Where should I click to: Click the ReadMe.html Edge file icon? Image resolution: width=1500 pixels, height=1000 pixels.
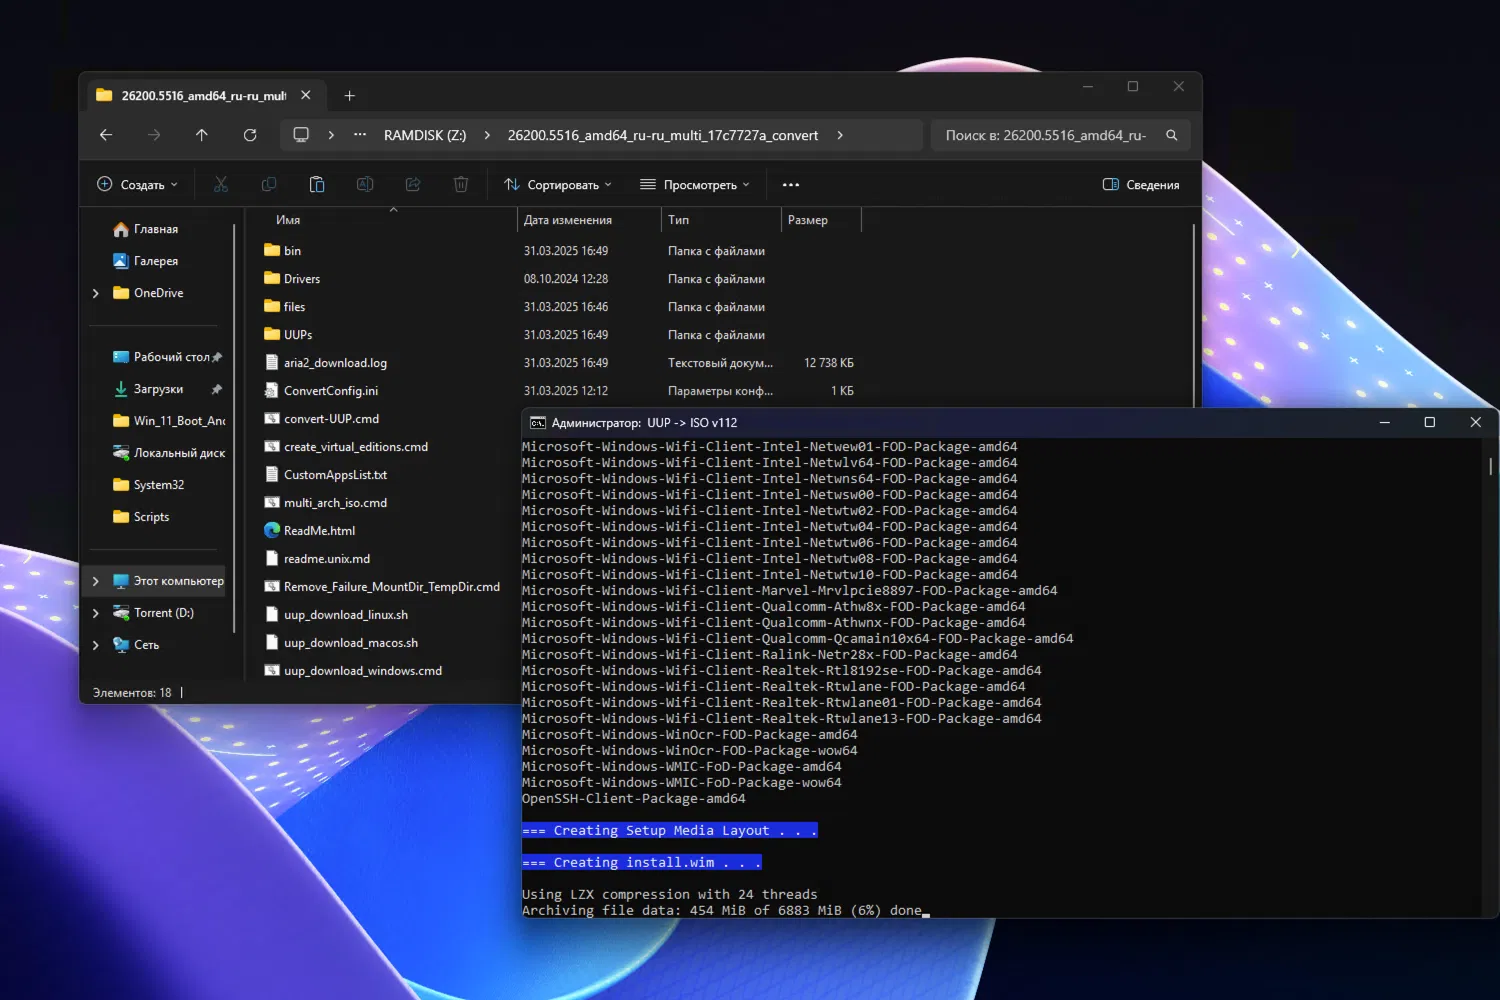pos(272,530)
